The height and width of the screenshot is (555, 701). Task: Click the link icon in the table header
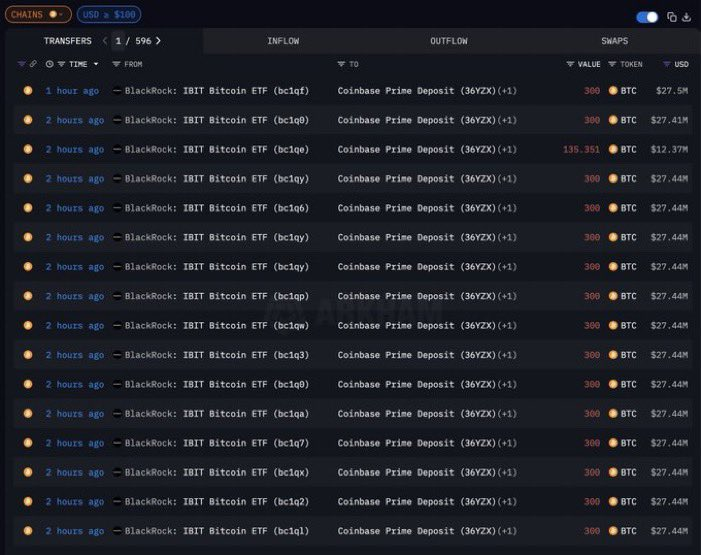(33, 64)
